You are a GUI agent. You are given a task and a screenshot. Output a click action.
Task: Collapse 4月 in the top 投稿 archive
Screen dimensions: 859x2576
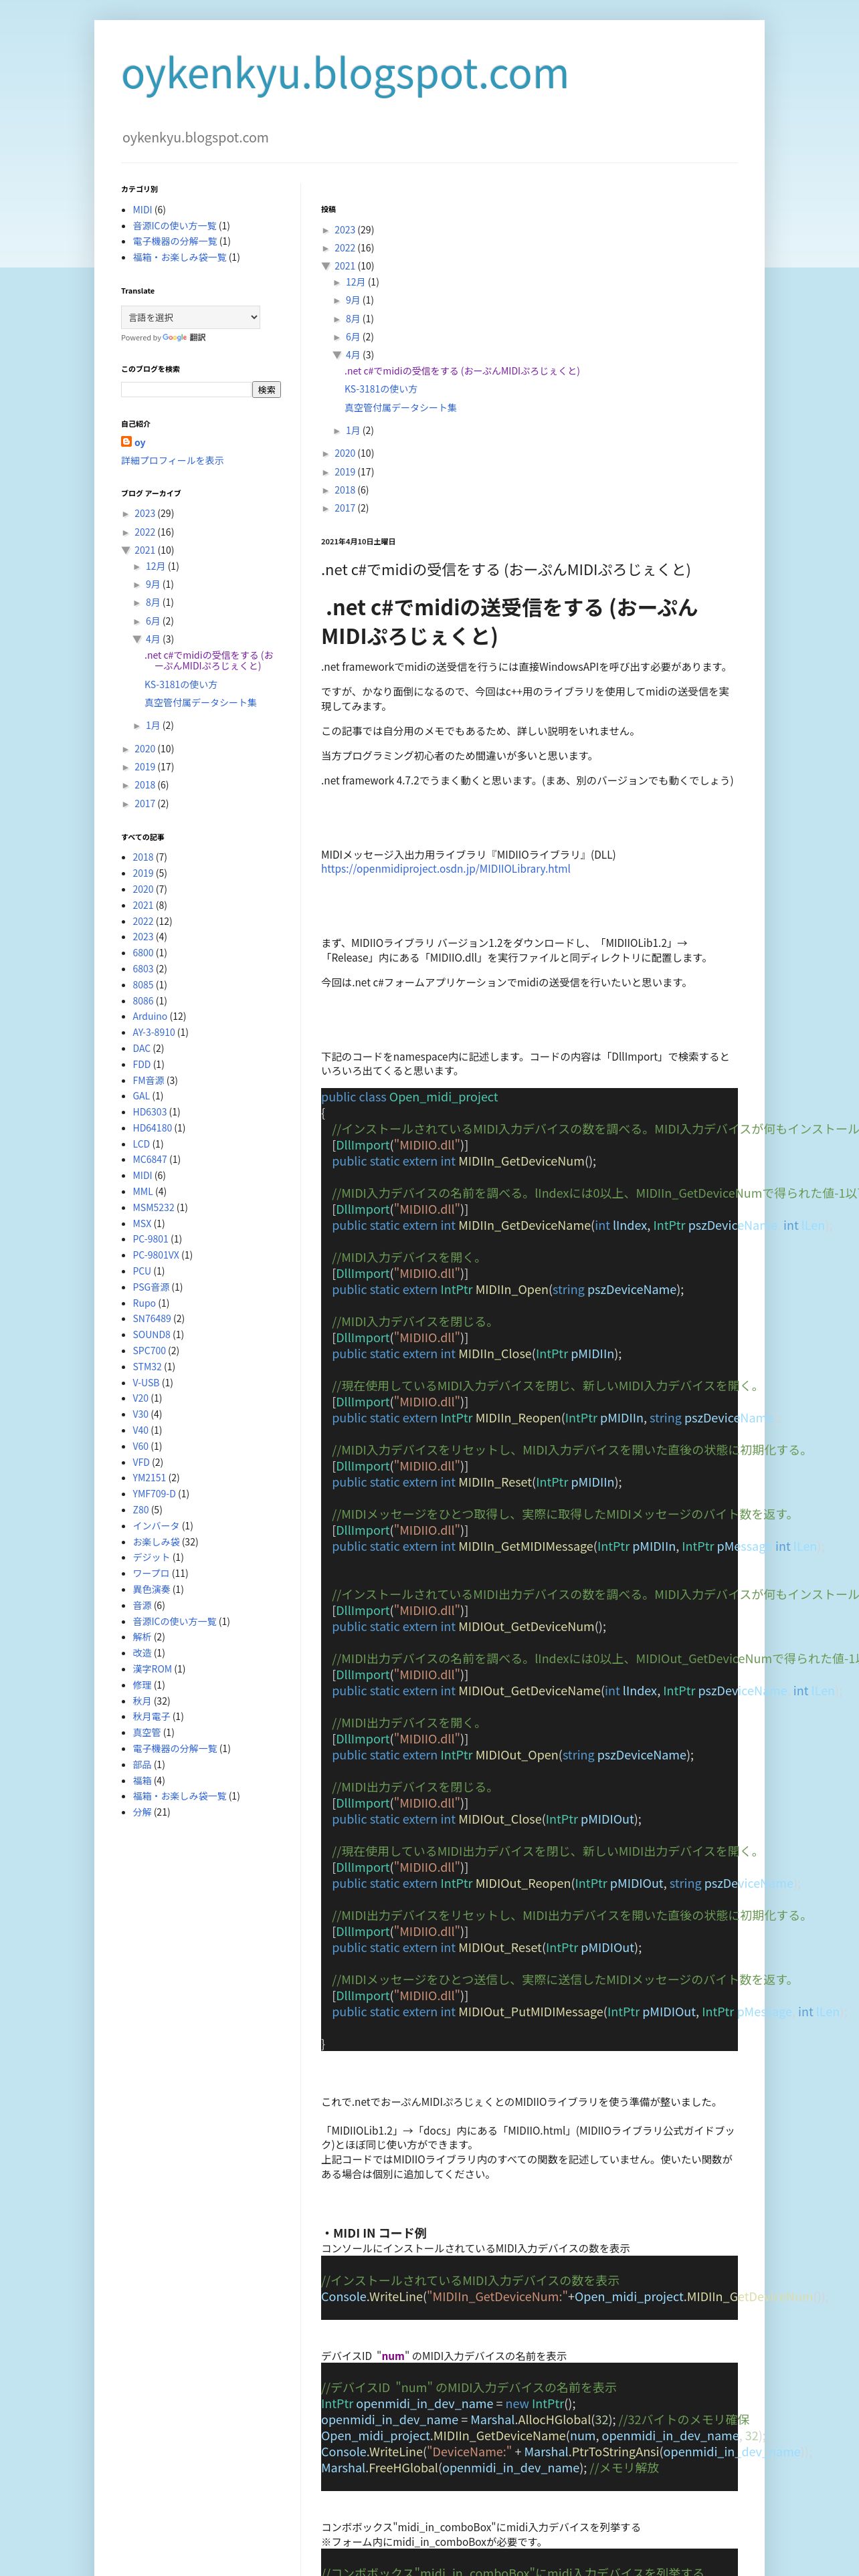point(337,355)
